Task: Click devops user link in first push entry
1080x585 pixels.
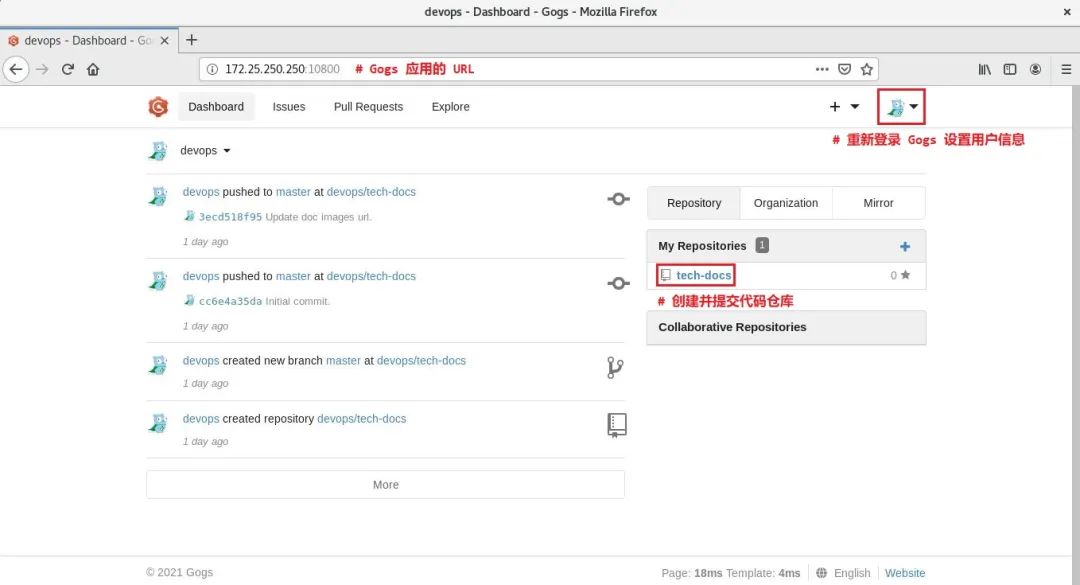Action: pos(200,192)
